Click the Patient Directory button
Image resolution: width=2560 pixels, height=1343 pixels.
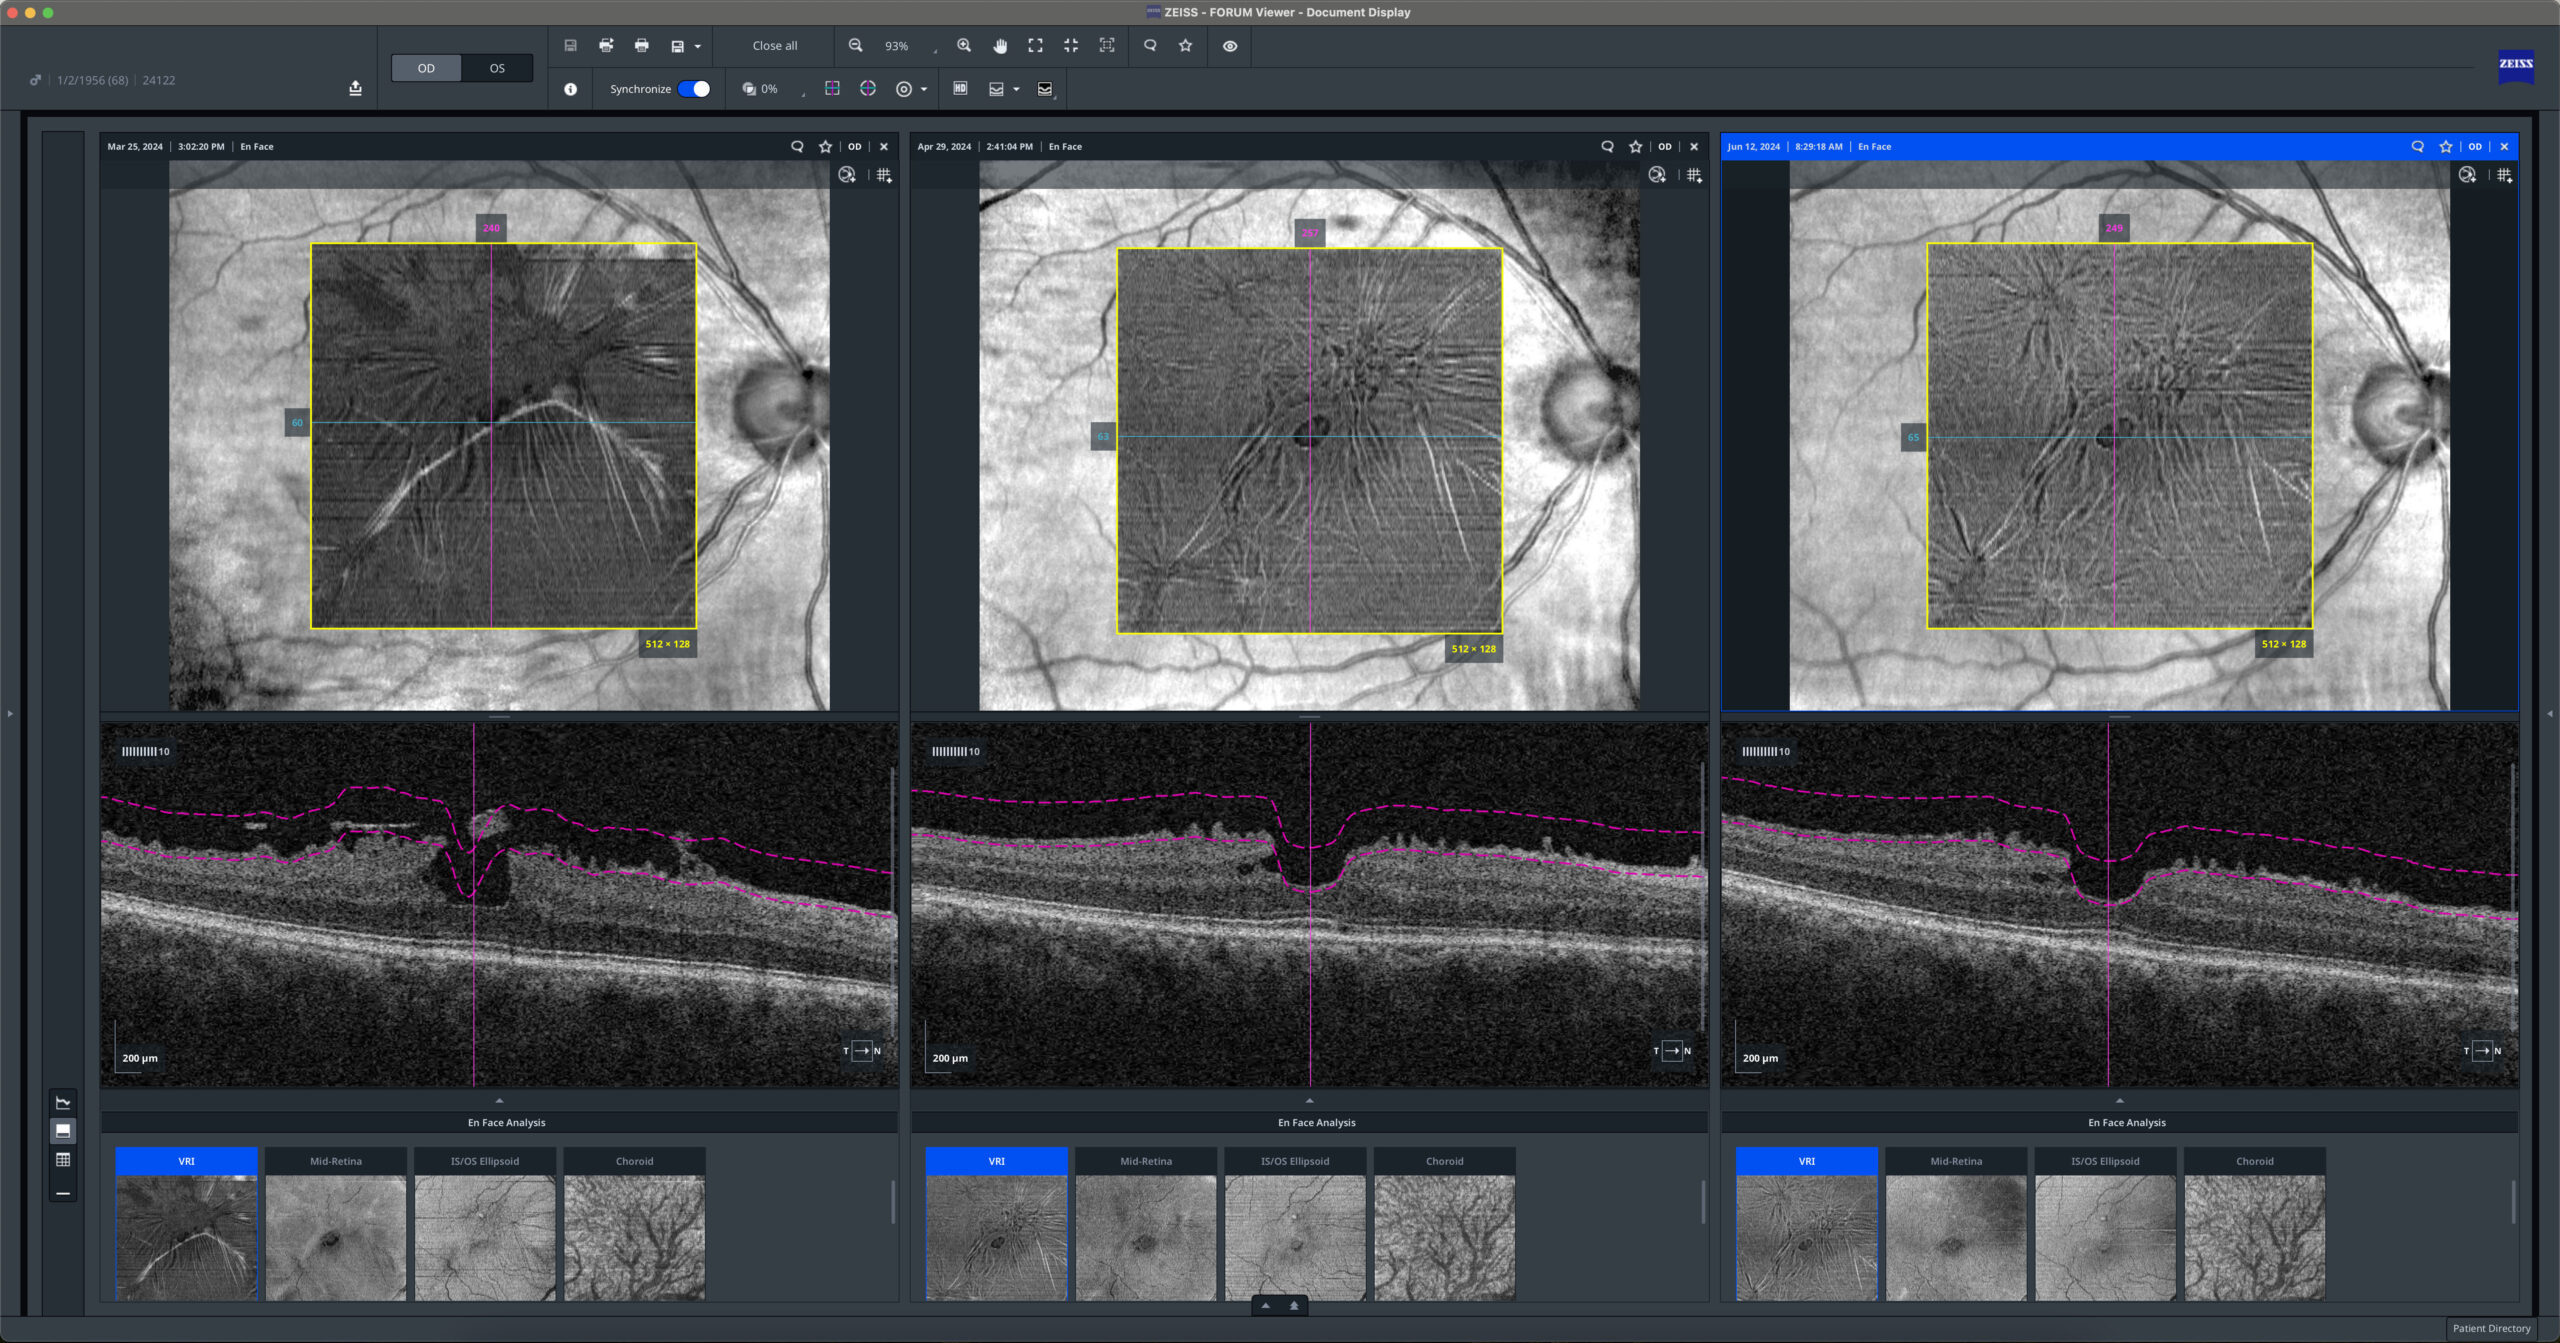(2491, 1328)
